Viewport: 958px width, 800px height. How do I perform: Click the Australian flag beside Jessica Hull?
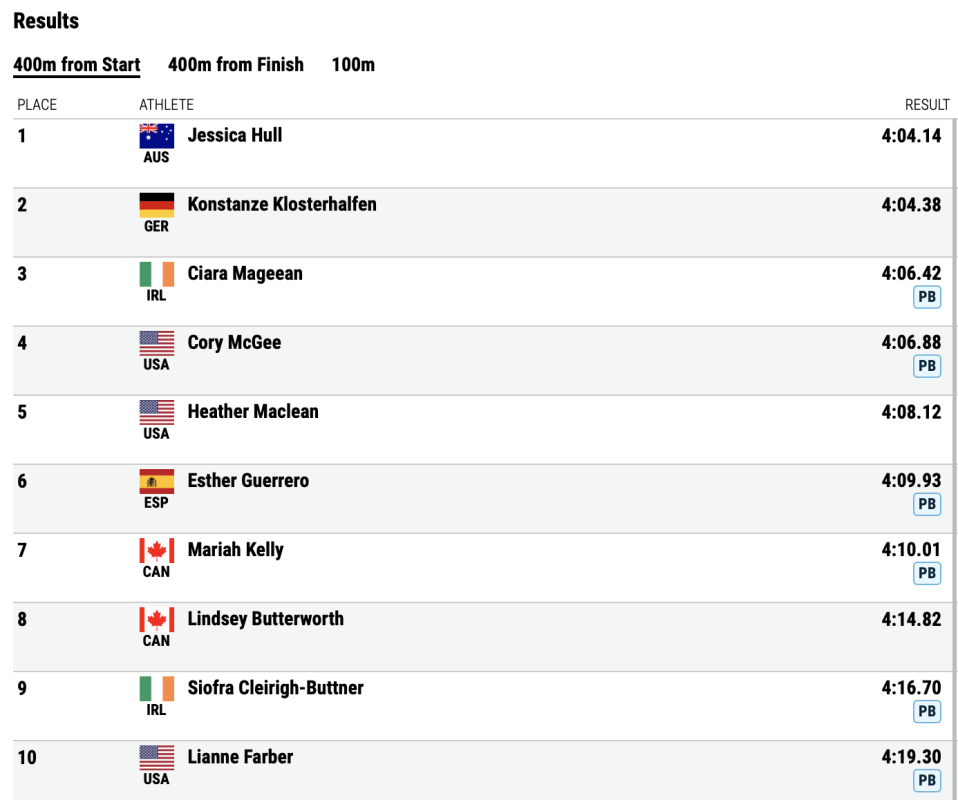[x=156, y=136]
